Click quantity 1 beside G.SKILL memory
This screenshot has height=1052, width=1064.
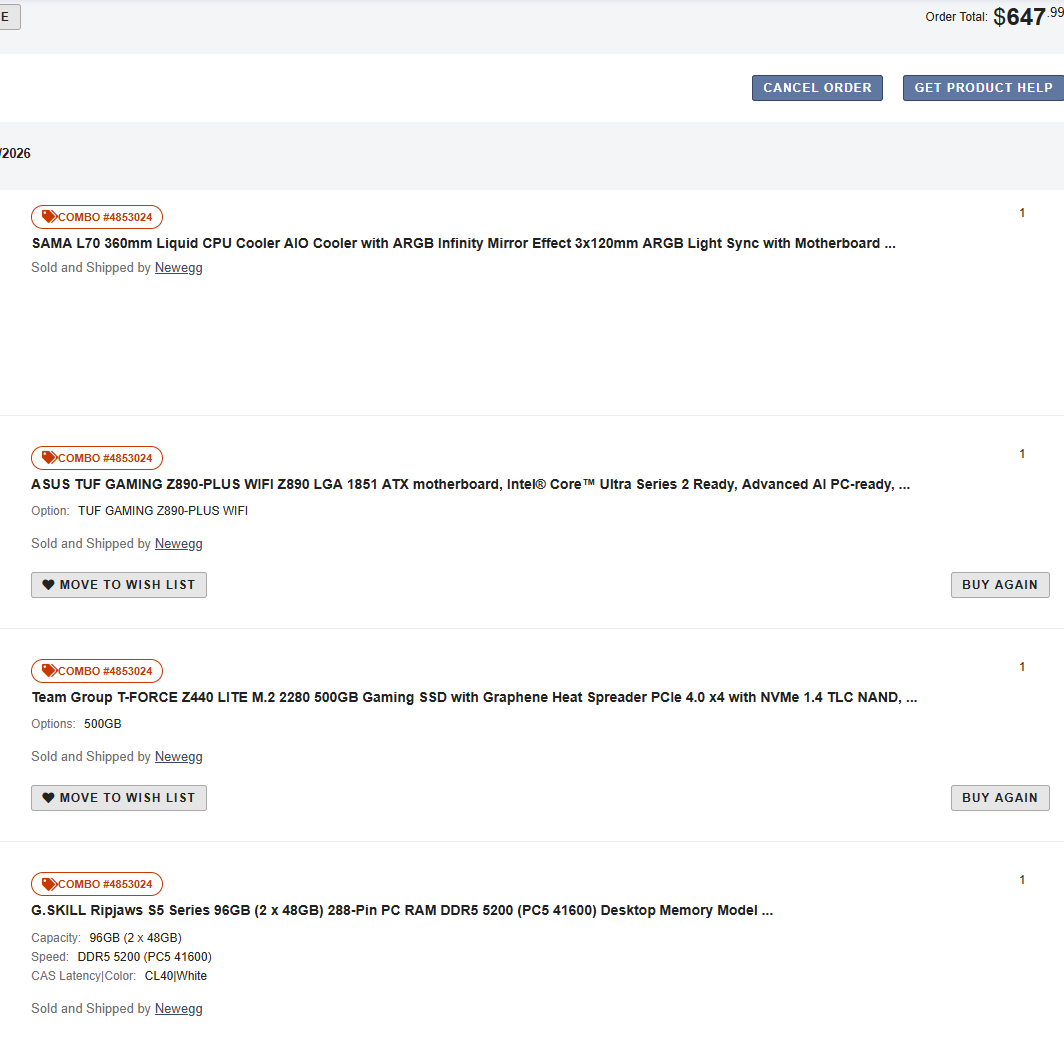[x=1022, y=880]
